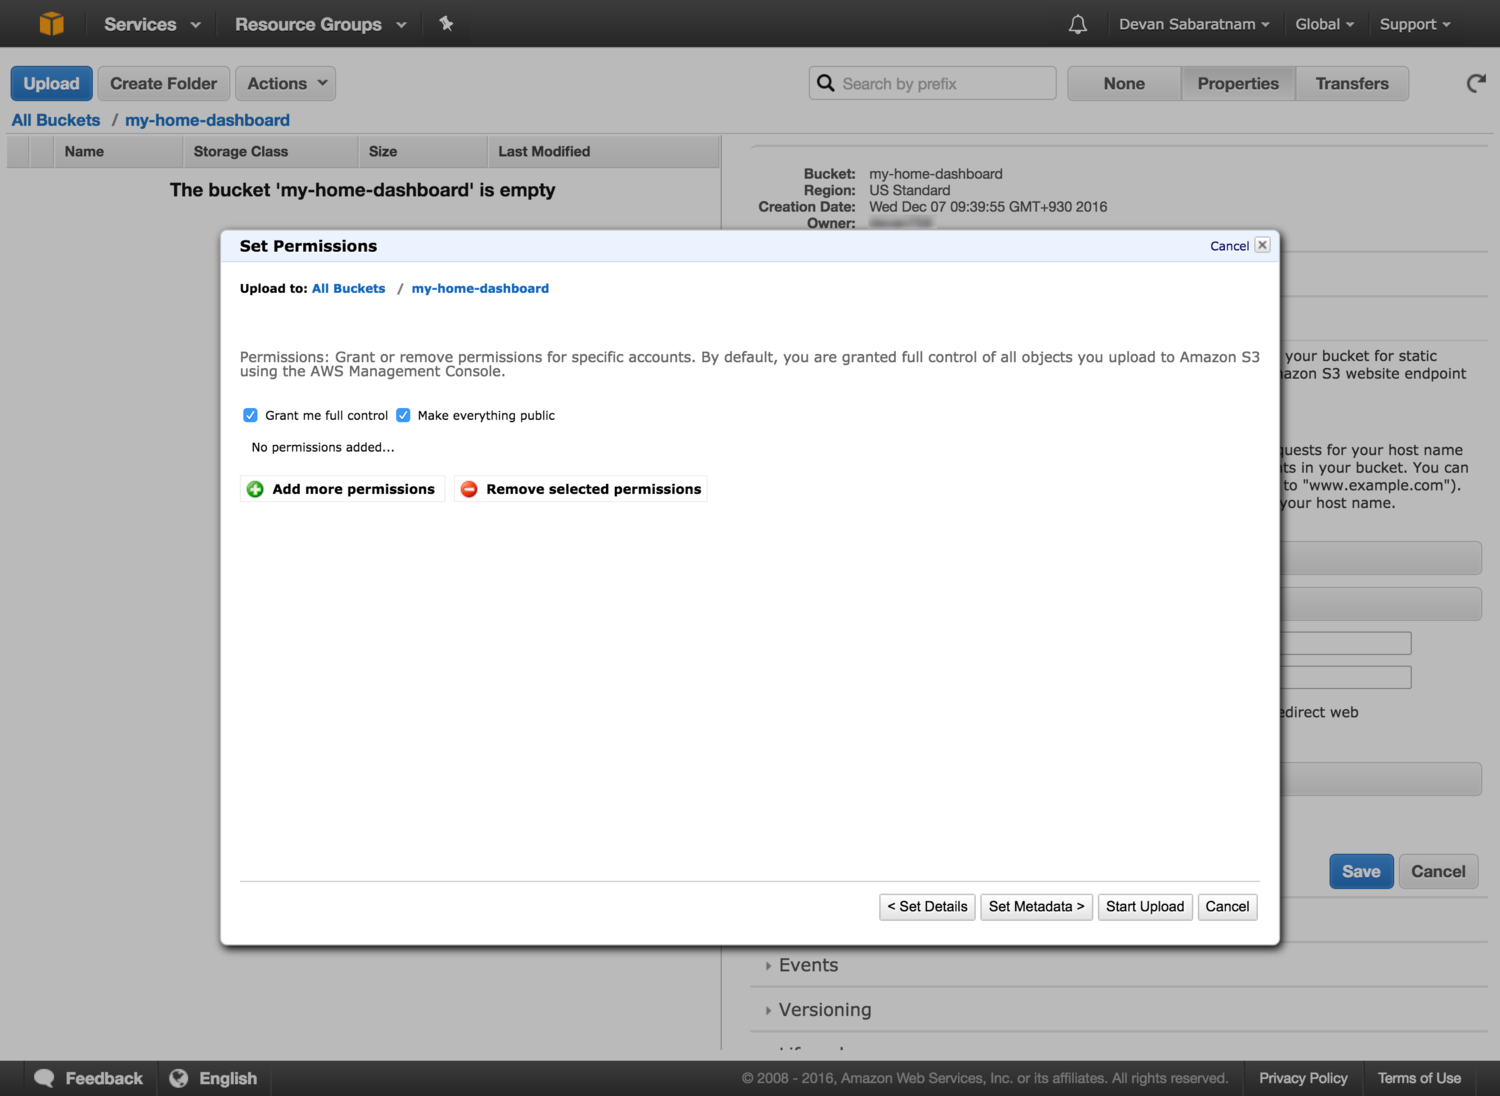Click the blue Upload button
1500x1096 pixels.
52,84
